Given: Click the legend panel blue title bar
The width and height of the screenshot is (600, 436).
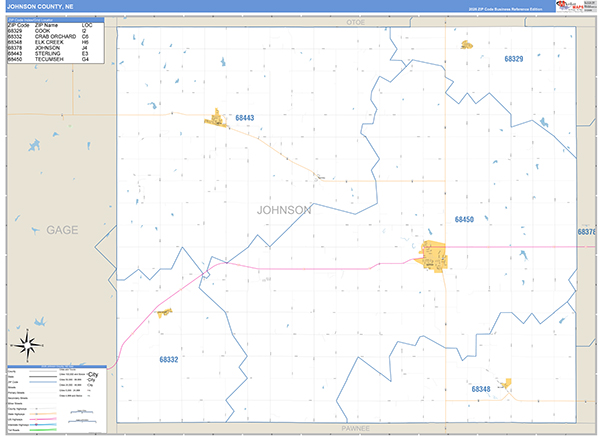Looking at the screenshot, I should [57, 366].
